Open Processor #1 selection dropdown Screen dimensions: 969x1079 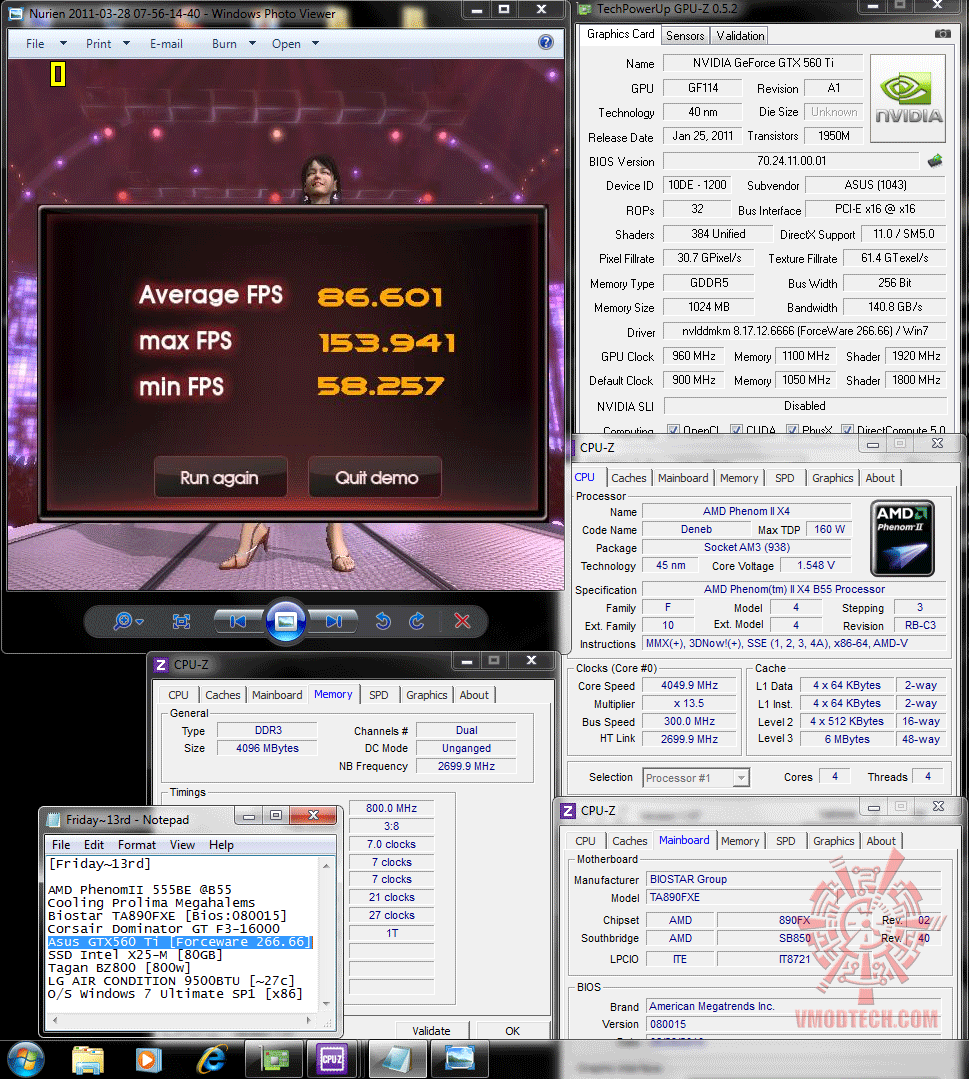click(x=696, y=778)
